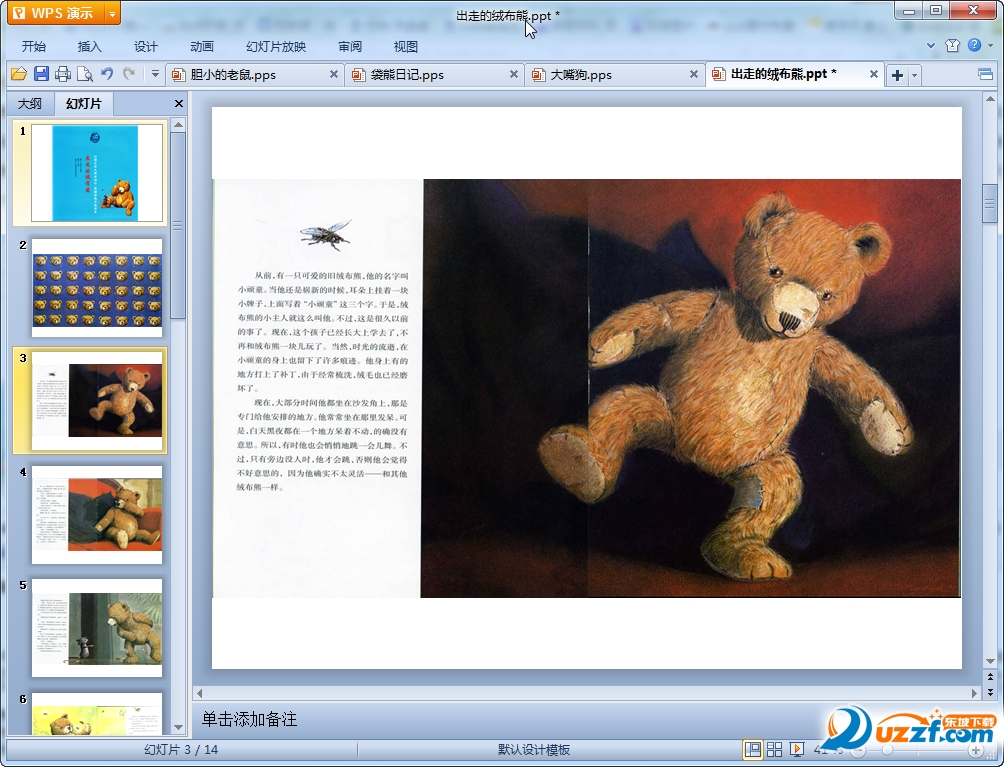Go to previous slide via double-up arrow
The width and height of the screenshot is (1004, 767).
(990, 676)
